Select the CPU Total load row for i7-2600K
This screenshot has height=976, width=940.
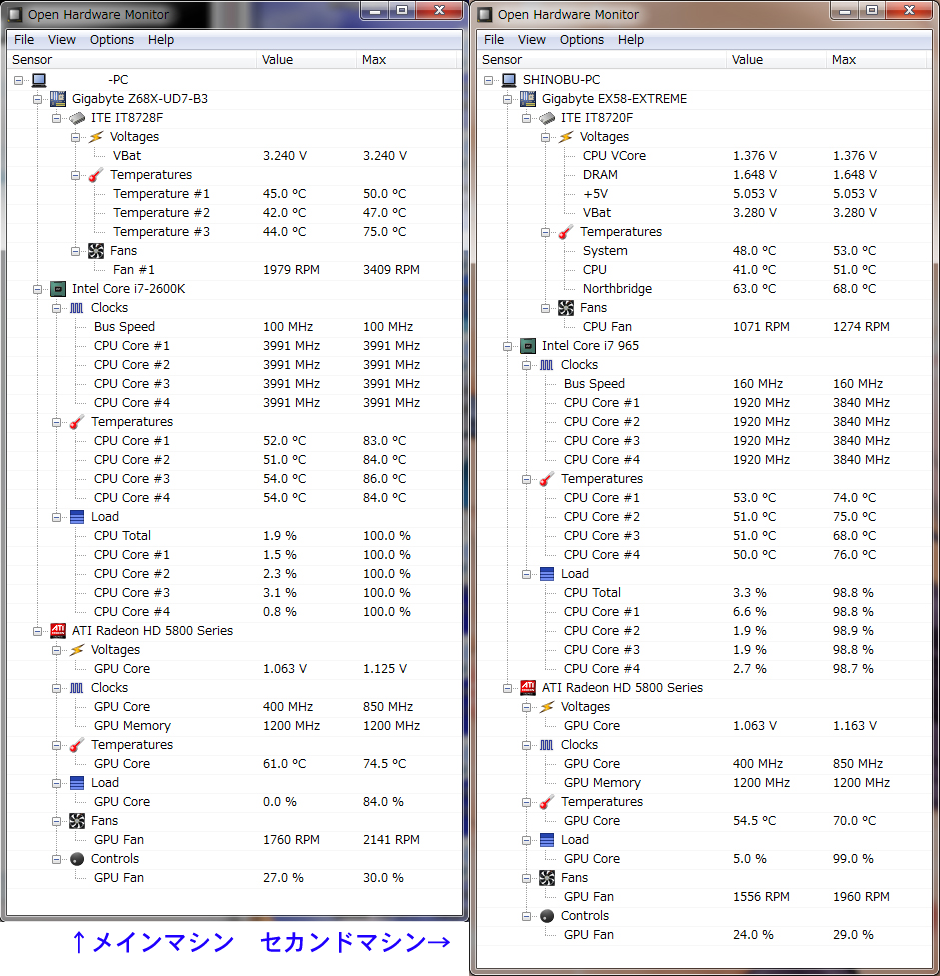click(x=122, y=536)
